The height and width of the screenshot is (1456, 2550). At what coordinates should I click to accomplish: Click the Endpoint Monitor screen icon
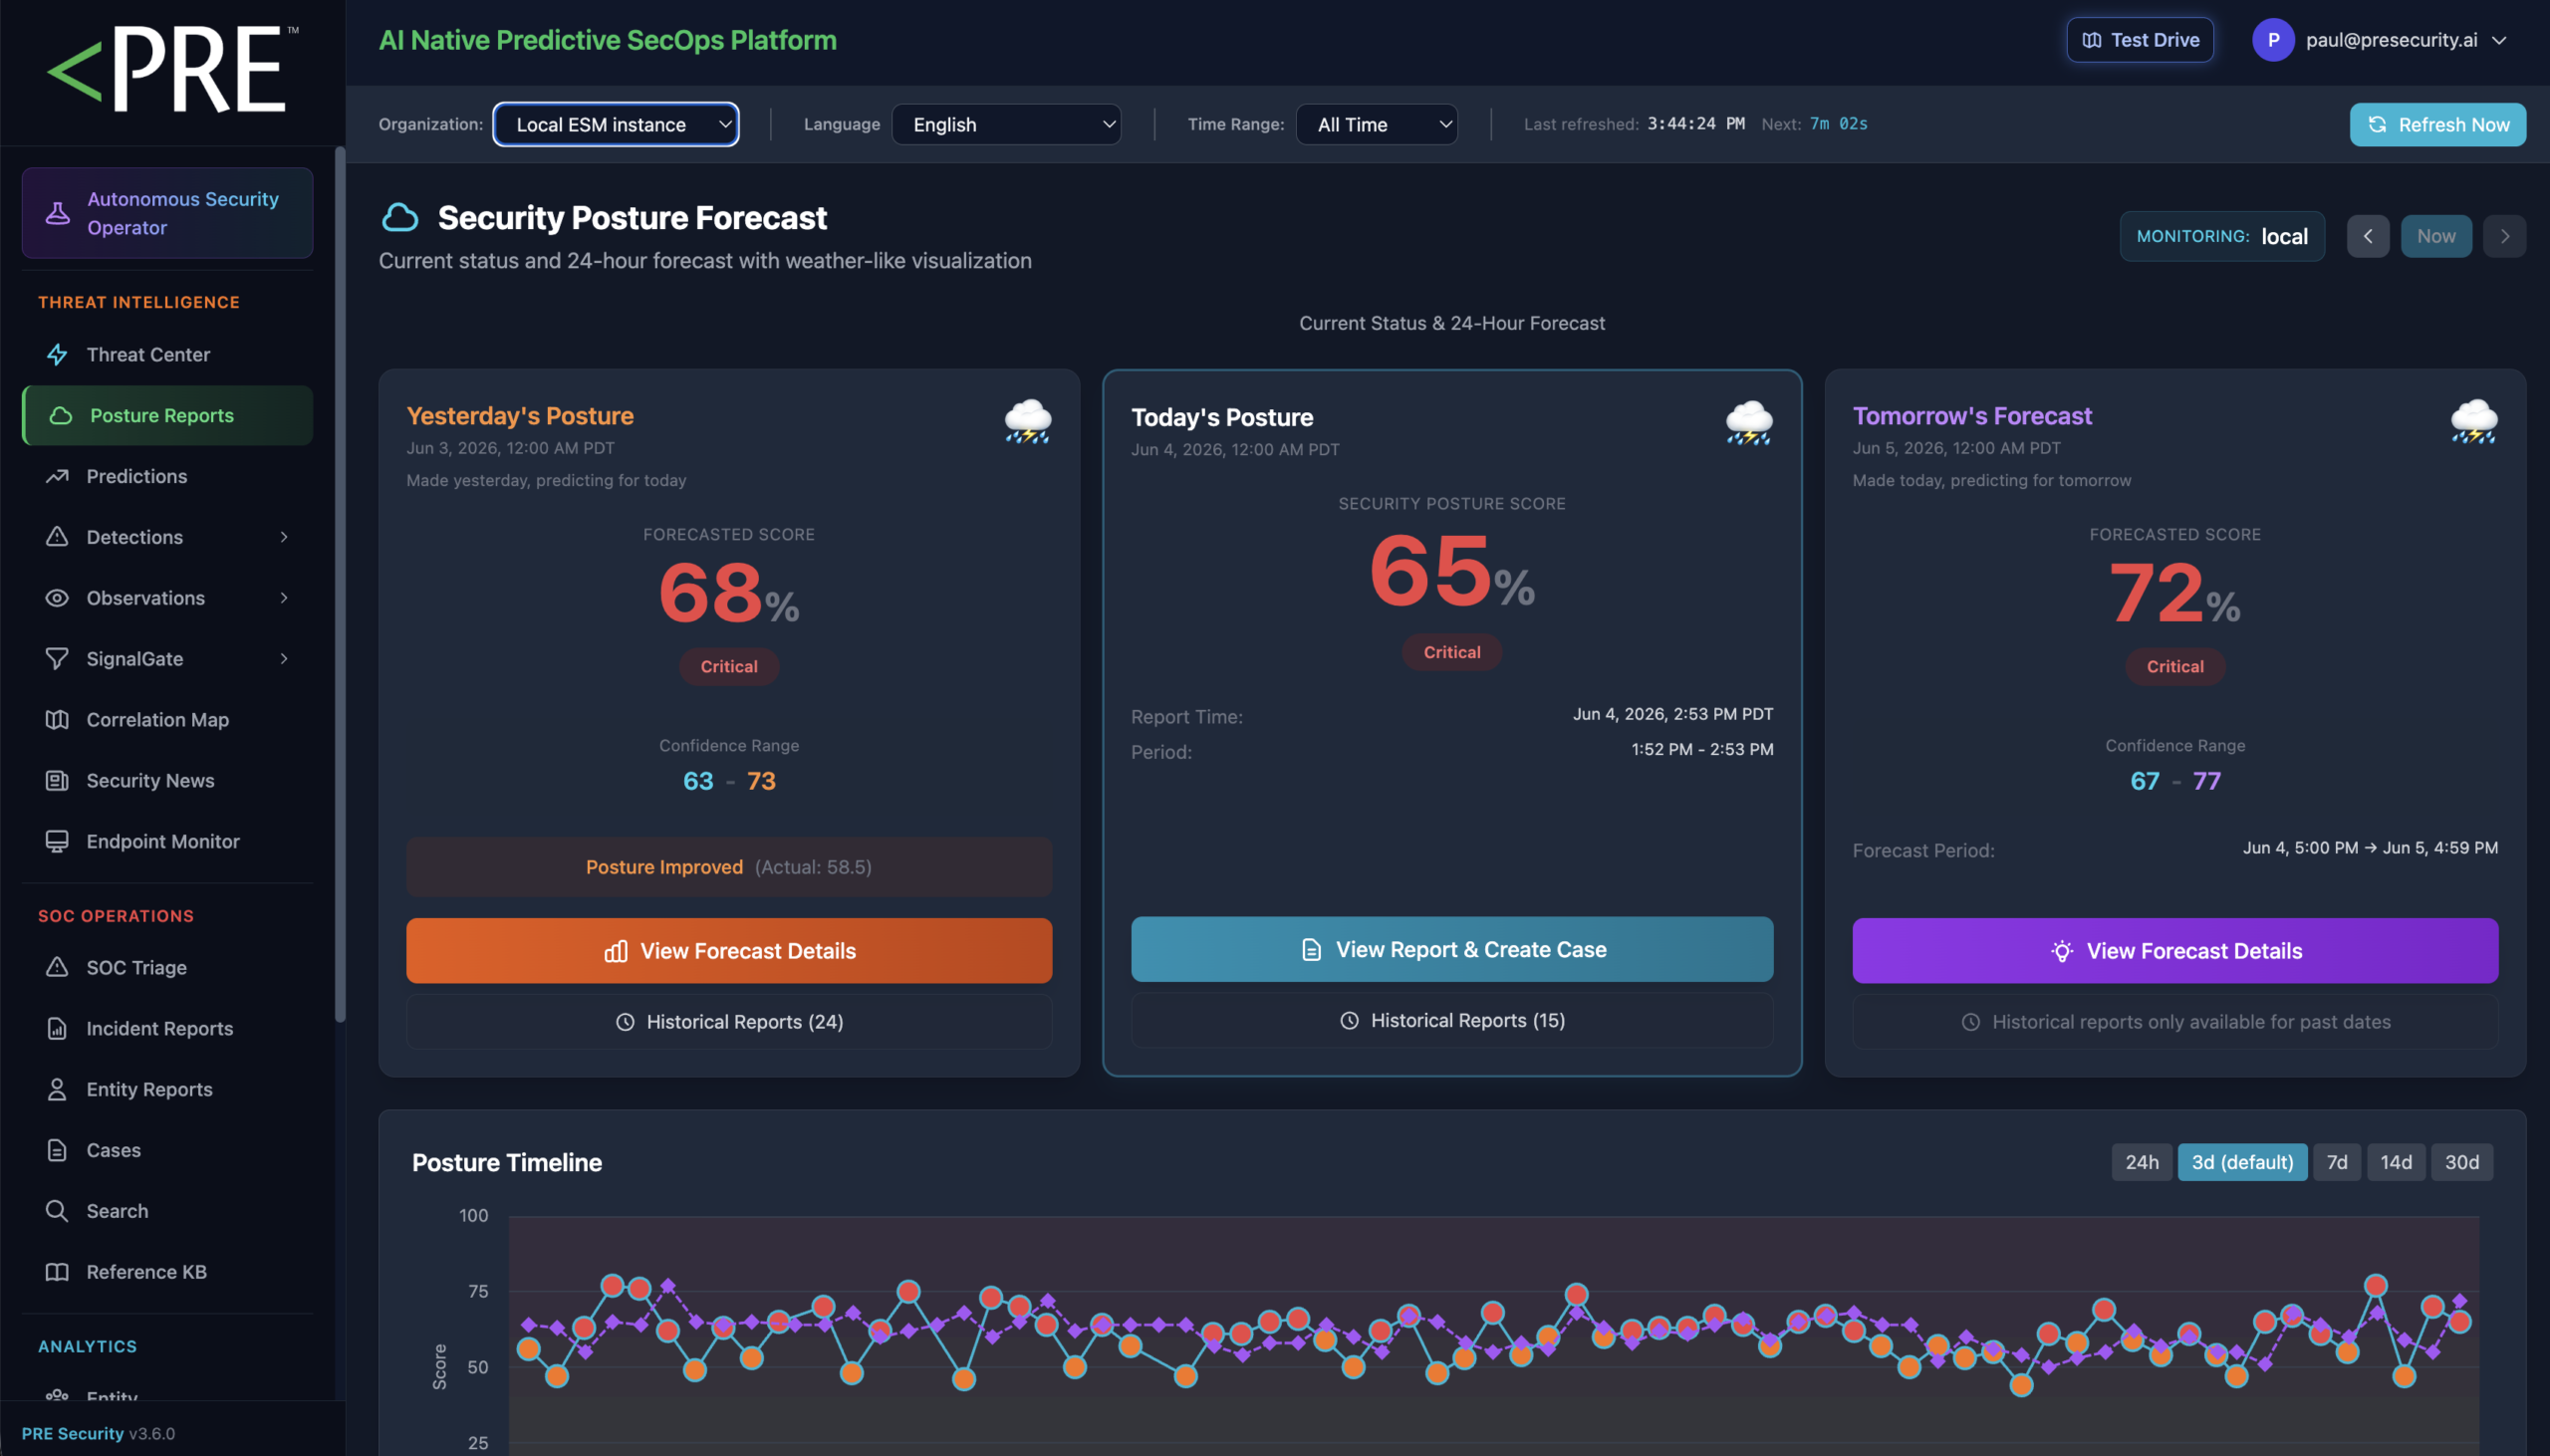pos(57,841)
